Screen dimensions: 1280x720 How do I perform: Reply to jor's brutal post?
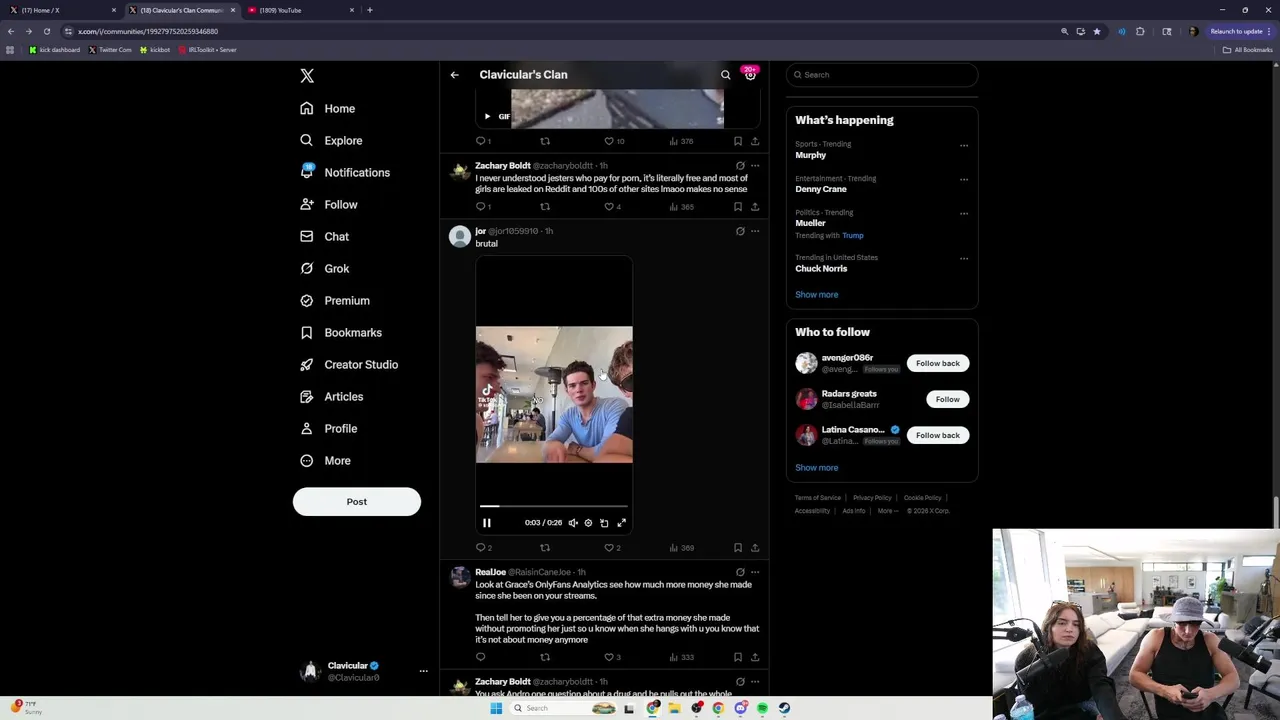click(x=483, y=548)
